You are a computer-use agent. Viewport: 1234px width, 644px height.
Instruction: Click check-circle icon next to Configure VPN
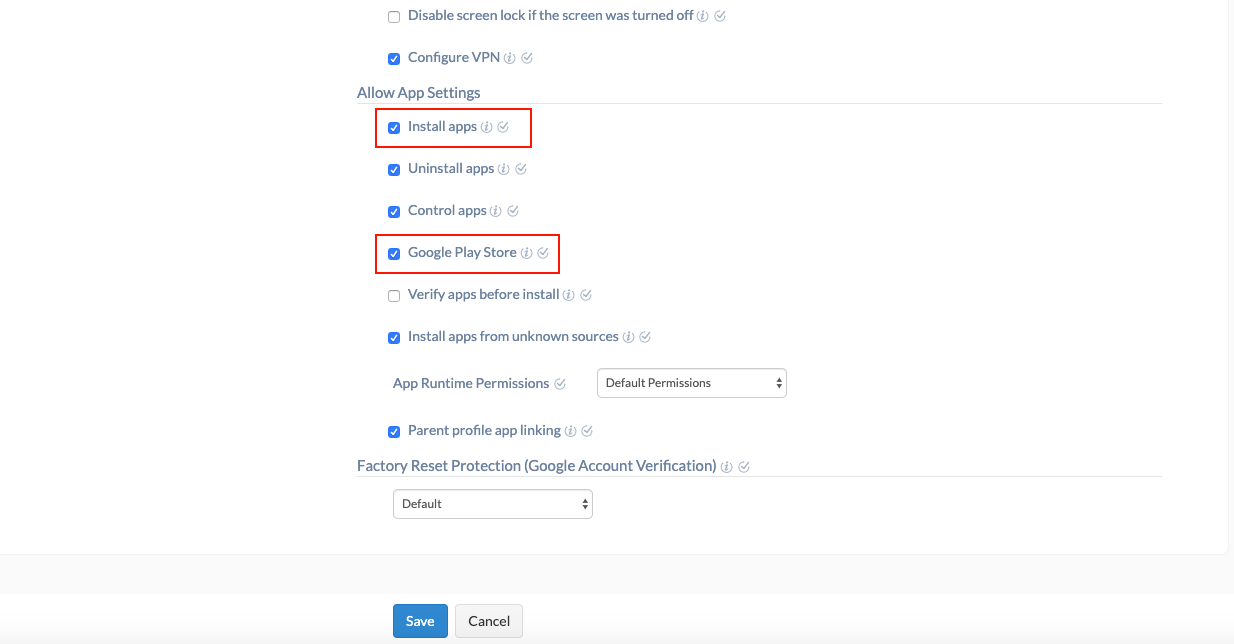coord(527,58)
